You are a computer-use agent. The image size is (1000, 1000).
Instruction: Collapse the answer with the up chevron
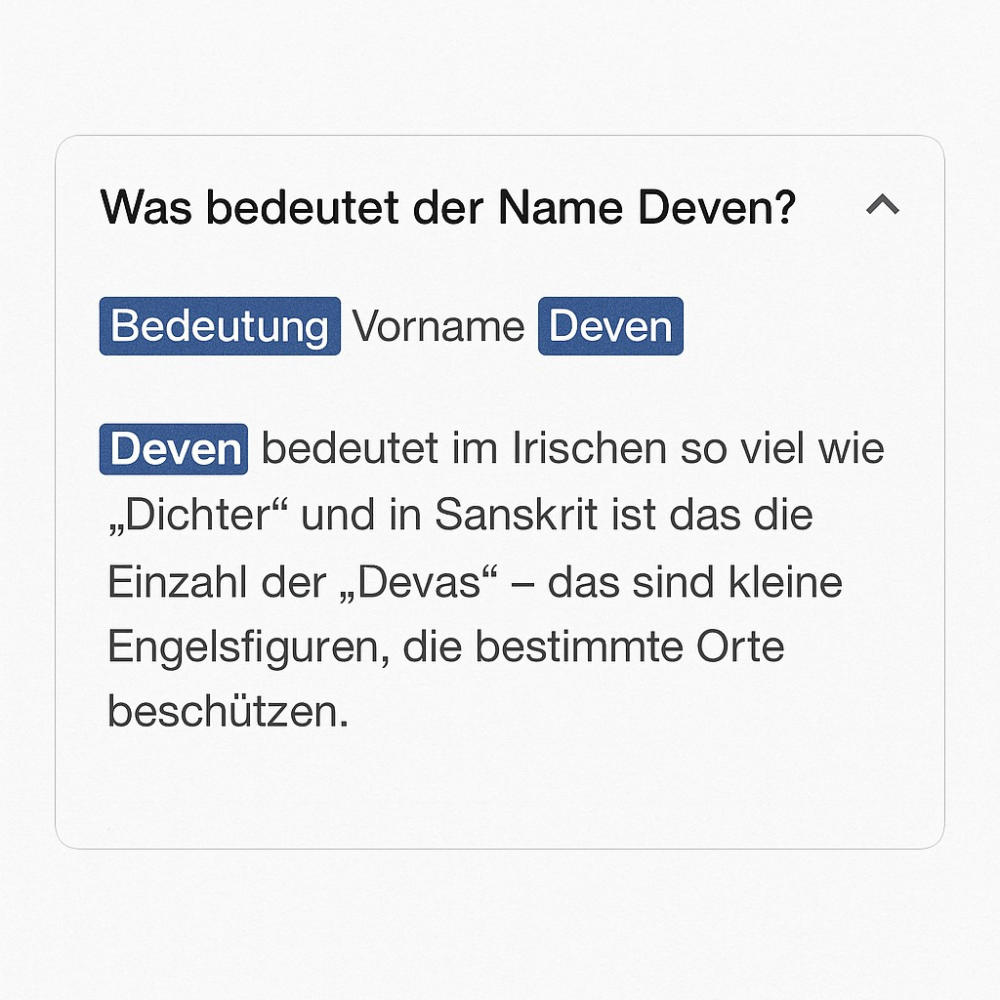pyautogui.click(x=883, y=205)
